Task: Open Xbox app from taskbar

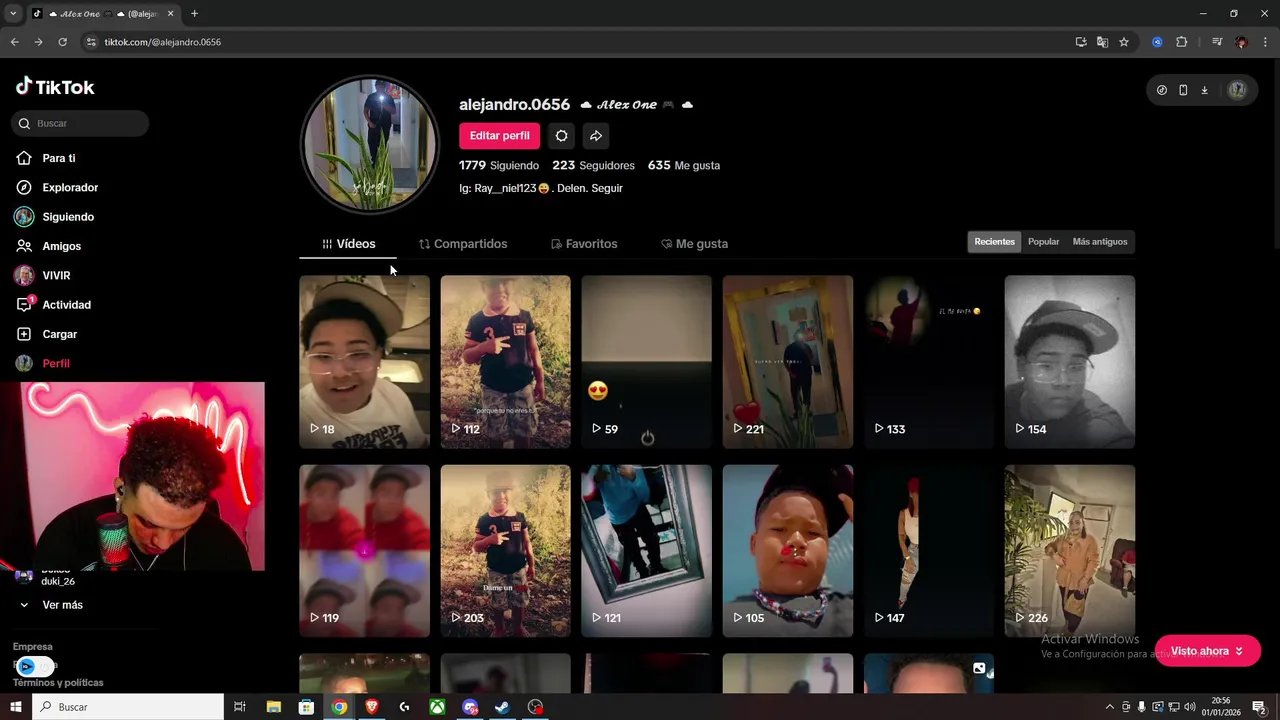Action: [x=437, y=707]
